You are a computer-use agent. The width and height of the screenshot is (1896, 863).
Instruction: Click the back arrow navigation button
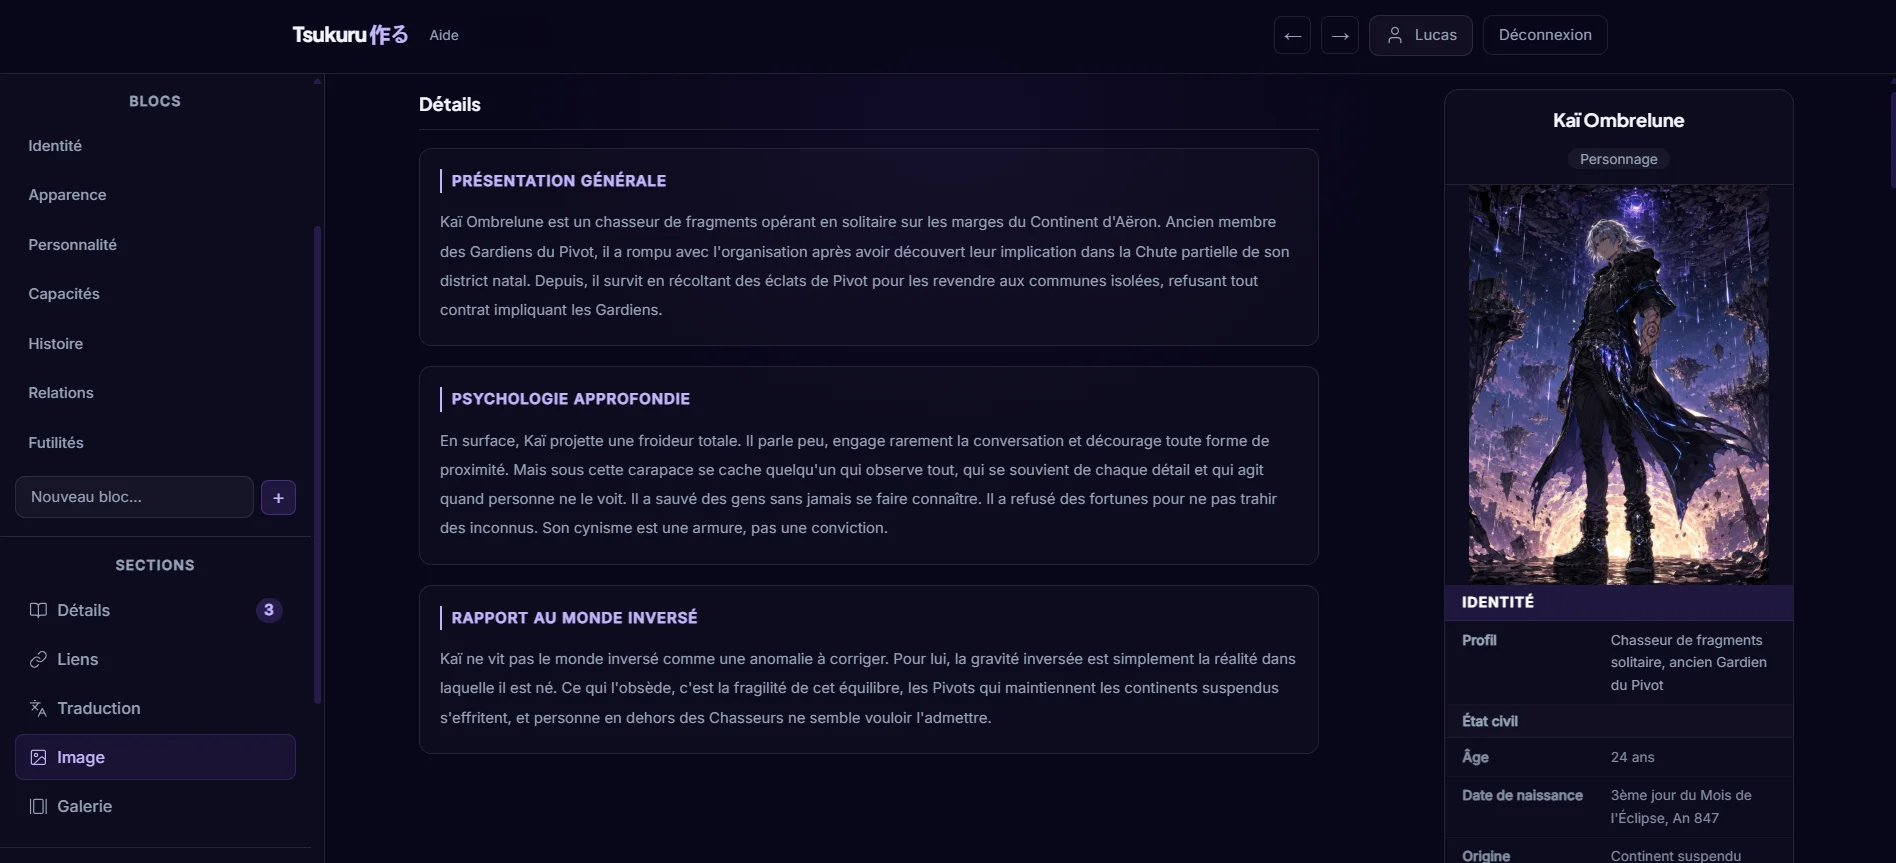coord(1292,35)
